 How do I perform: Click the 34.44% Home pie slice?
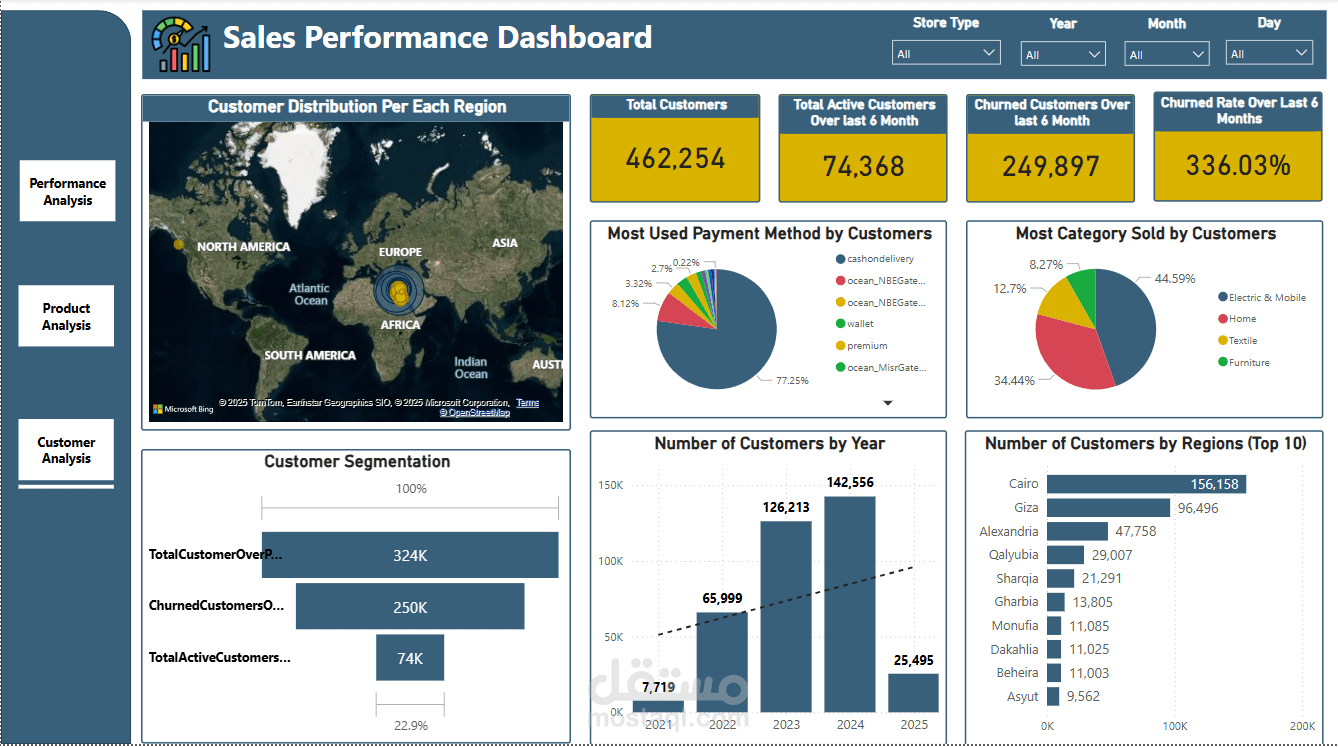click(1068, 350)
